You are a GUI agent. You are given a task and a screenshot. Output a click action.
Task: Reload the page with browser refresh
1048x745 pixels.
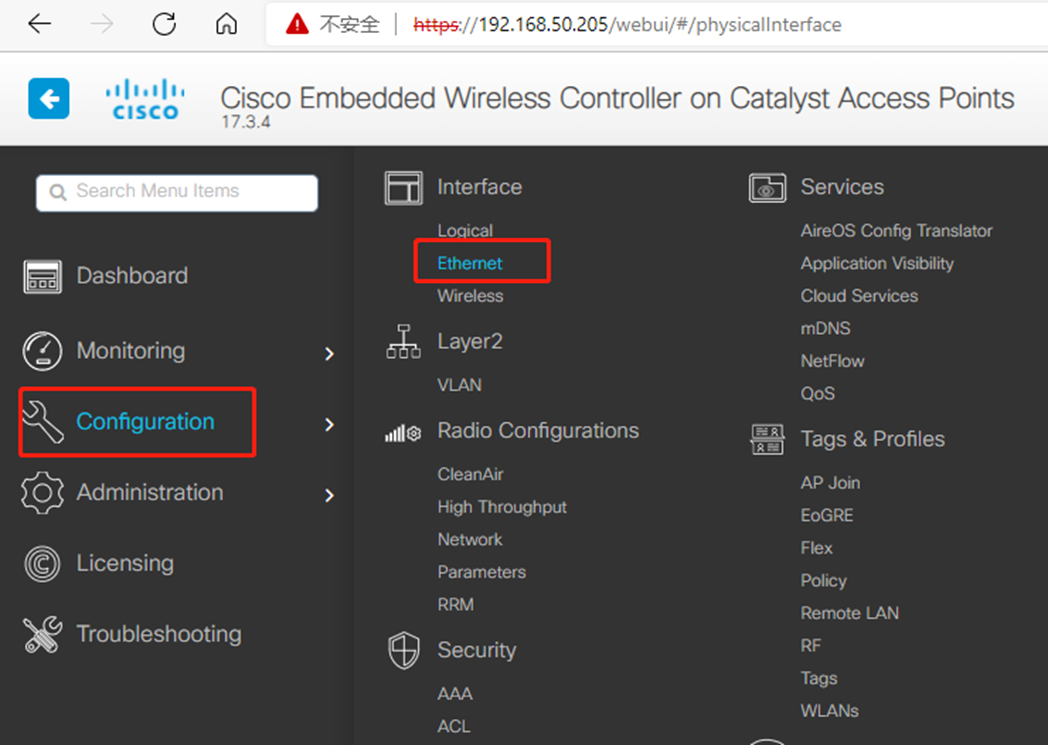pyautogui.click(x=164, y=24)
